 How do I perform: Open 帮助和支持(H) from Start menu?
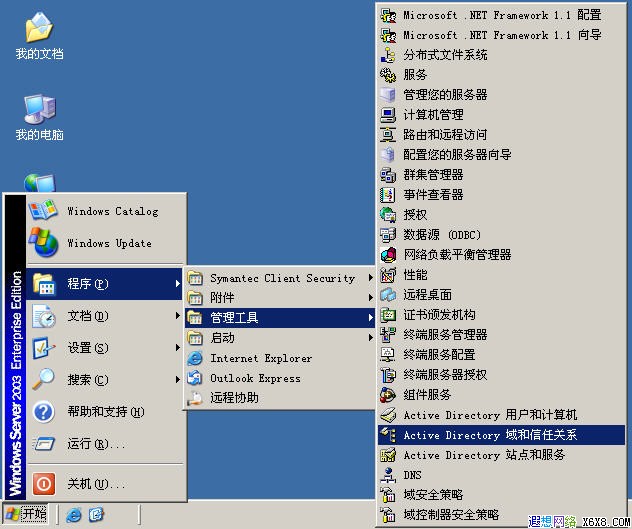(x=106, y=412)
